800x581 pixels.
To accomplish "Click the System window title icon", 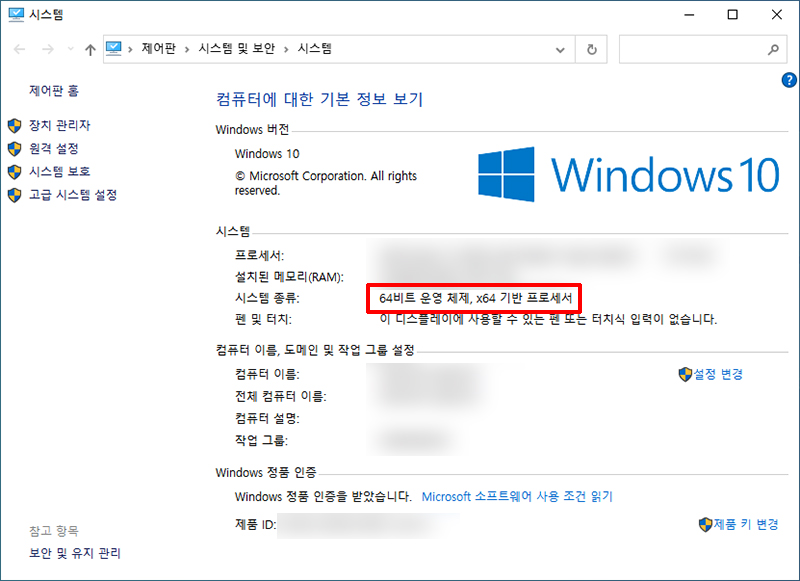I will pos(16,14).
